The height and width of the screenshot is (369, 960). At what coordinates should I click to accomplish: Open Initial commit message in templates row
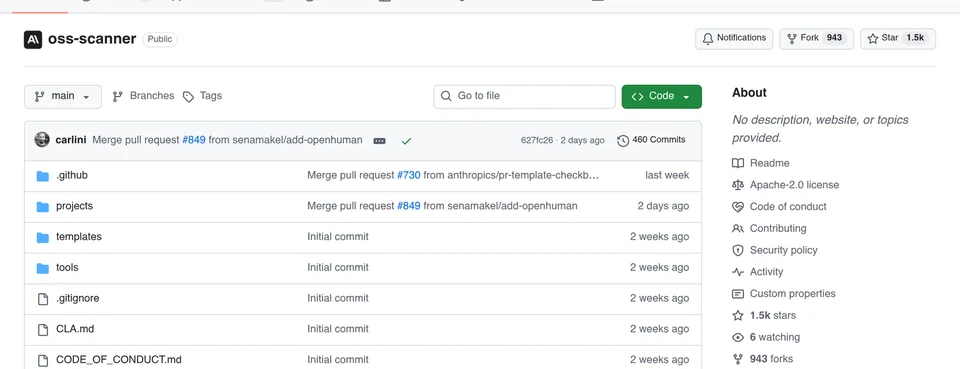[x=338, y=237]
